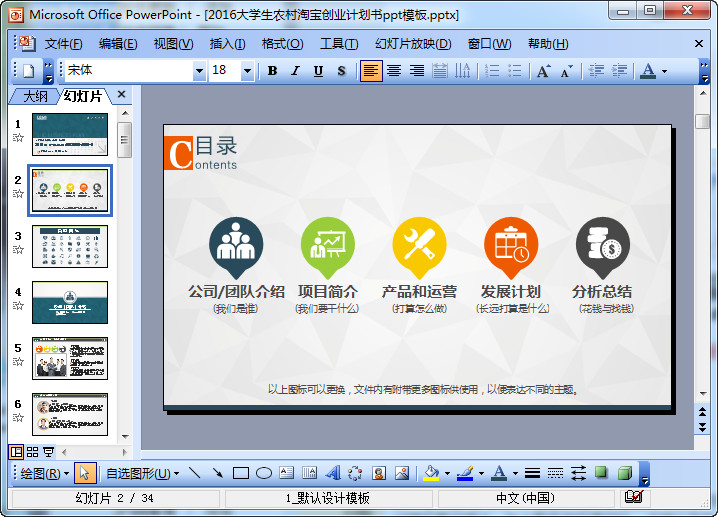
Task: Toggle Align Left paragraph button
Action: tap(371, 71)
